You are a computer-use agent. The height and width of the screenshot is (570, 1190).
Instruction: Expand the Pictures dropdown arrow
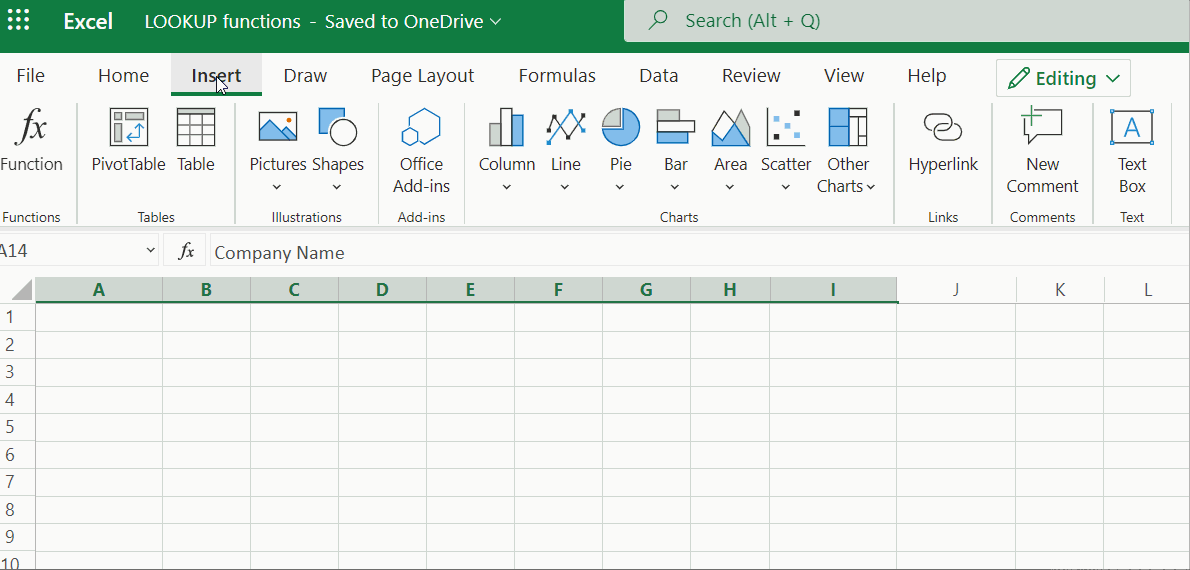pyautogui.click(x=278, y=187)
